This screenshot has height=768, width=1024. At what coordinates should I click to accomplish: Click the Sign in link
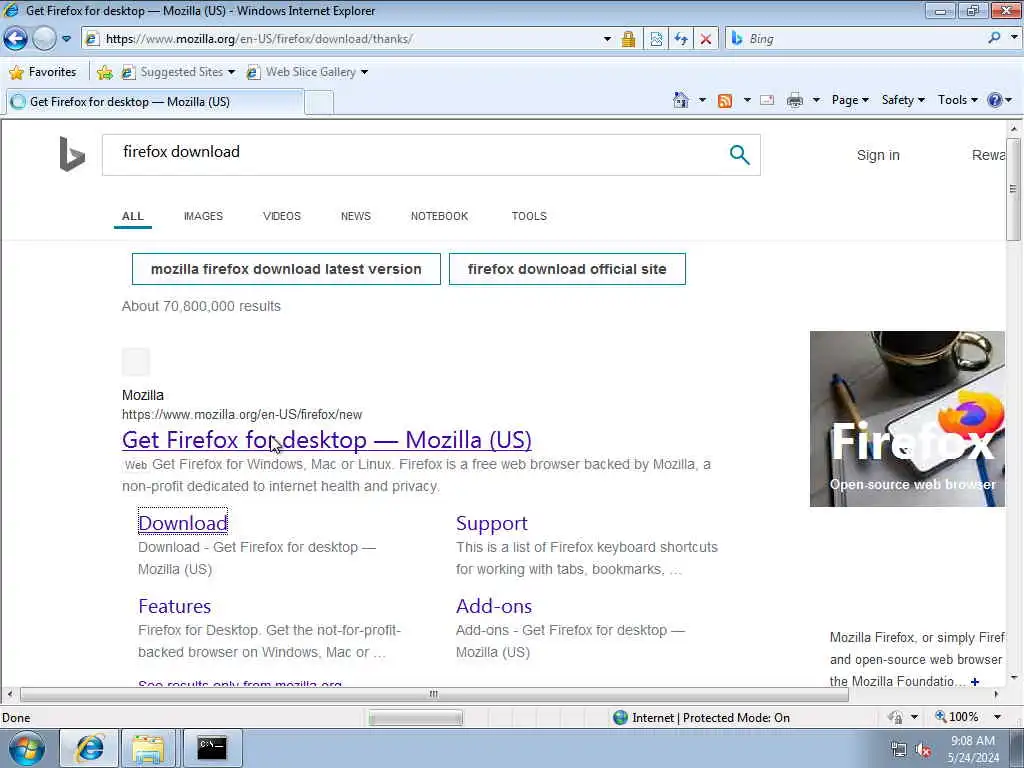click(x=878, y=155)
